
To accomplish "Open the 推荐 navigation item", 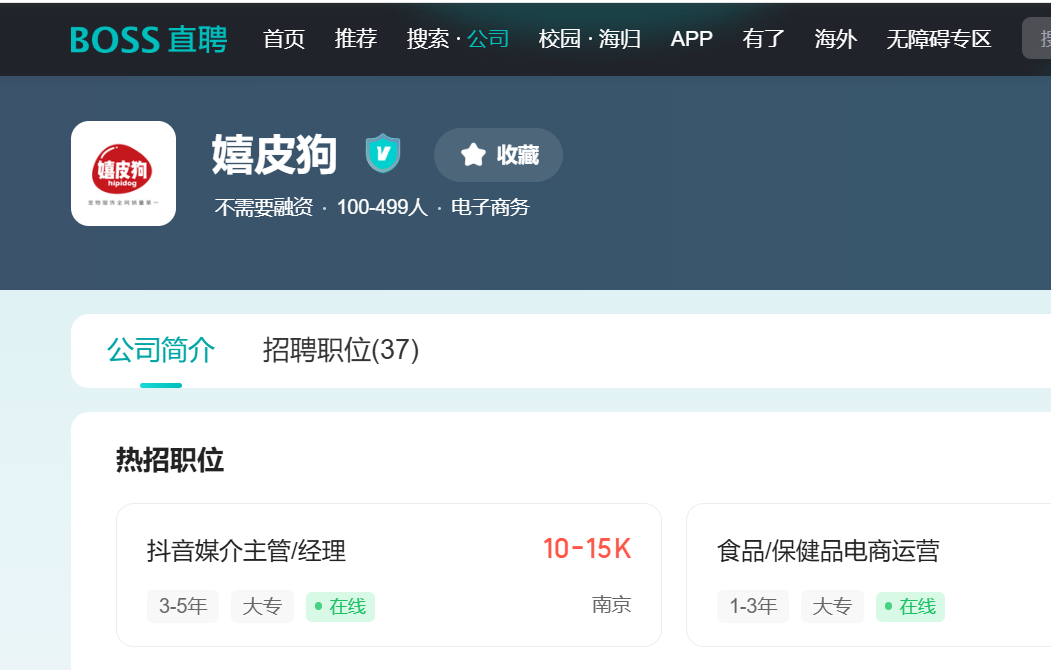I will pos(356,39).
